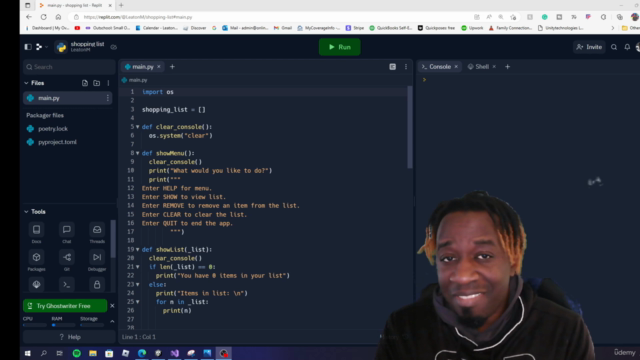Image resolution: width=640 pixels, height=360 pixels.
Task: Fold the showMenu function
Action: pos(138,153)
